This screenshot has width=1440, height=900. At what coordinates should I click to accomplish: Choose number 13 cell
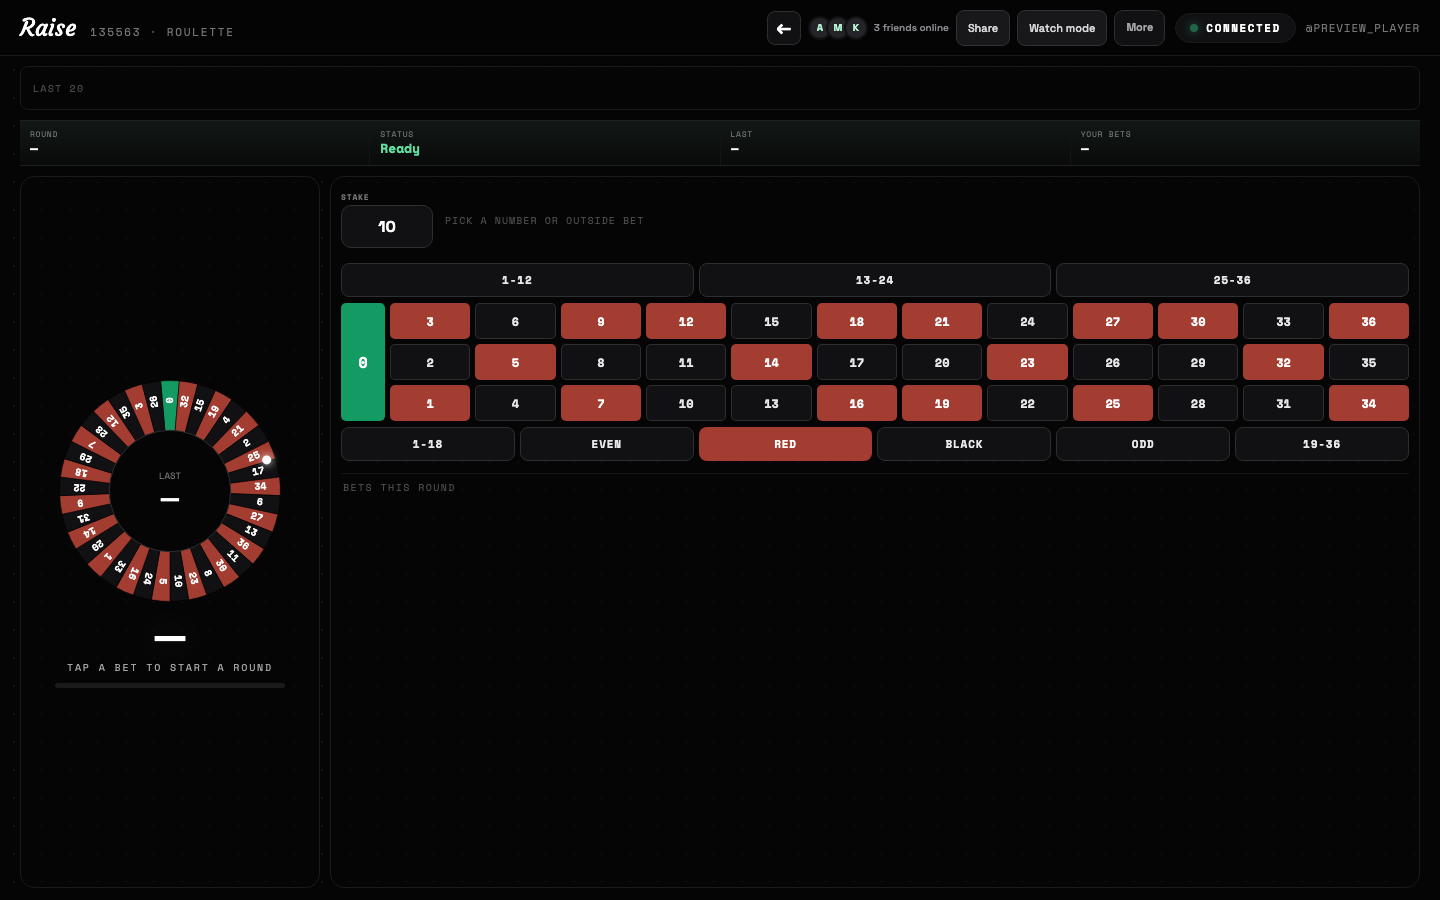771,403
